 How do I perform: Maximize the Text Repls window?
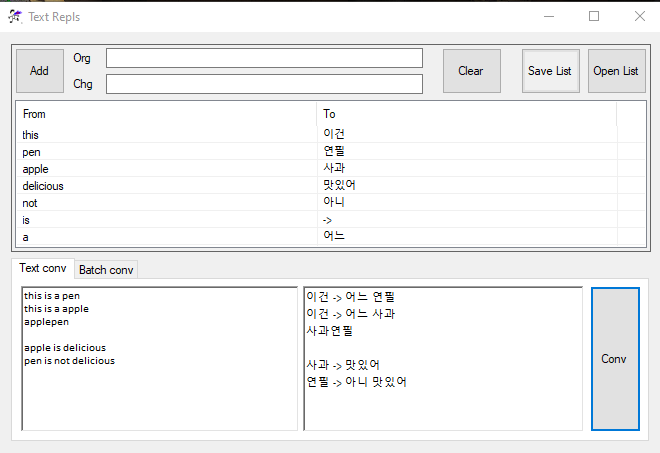point(594,16)
